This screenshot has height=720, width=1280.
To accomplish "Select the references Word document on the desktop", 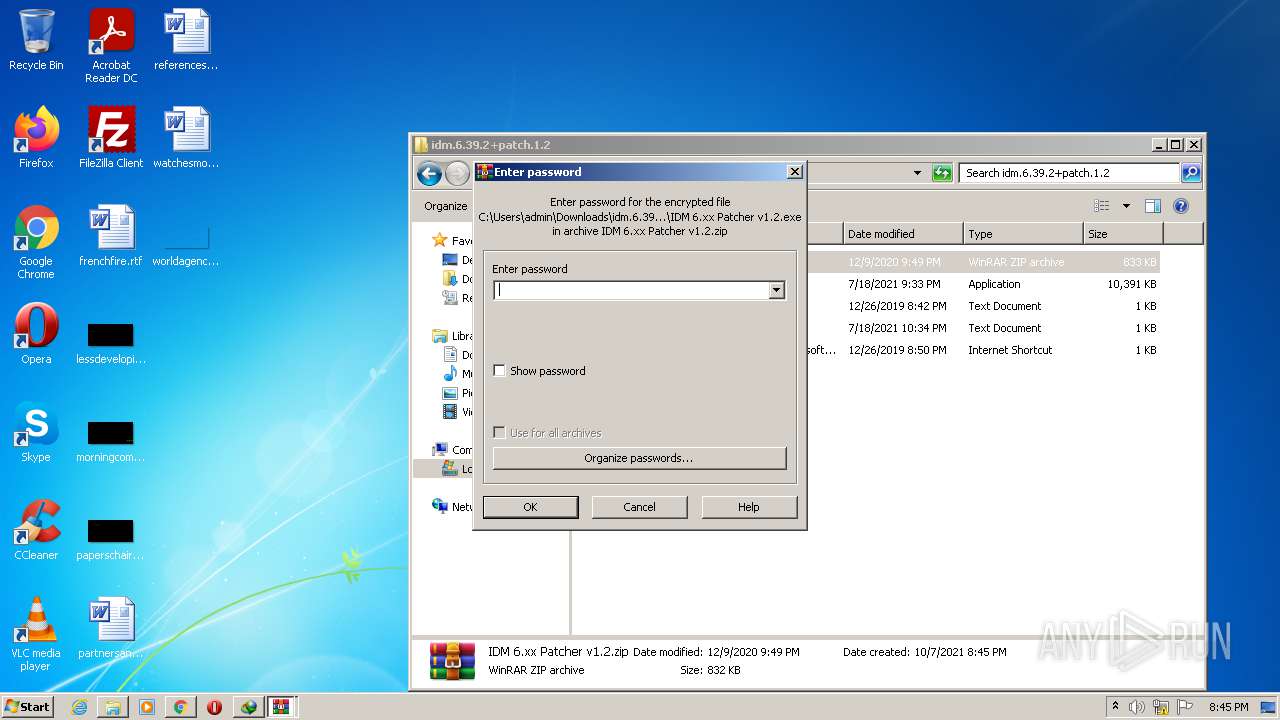I will (186, 41).
